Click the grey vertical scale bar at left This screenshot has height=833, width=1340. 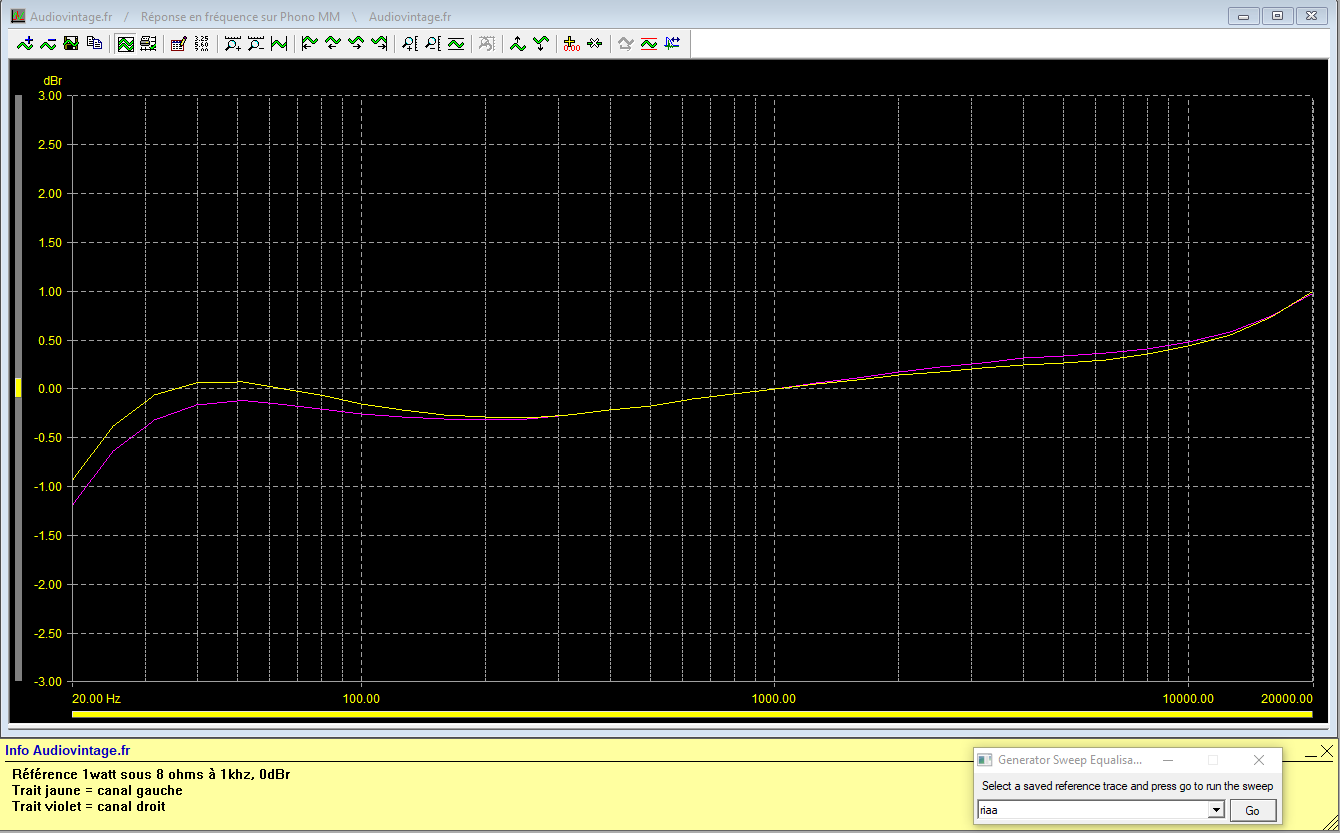point(18,388)
